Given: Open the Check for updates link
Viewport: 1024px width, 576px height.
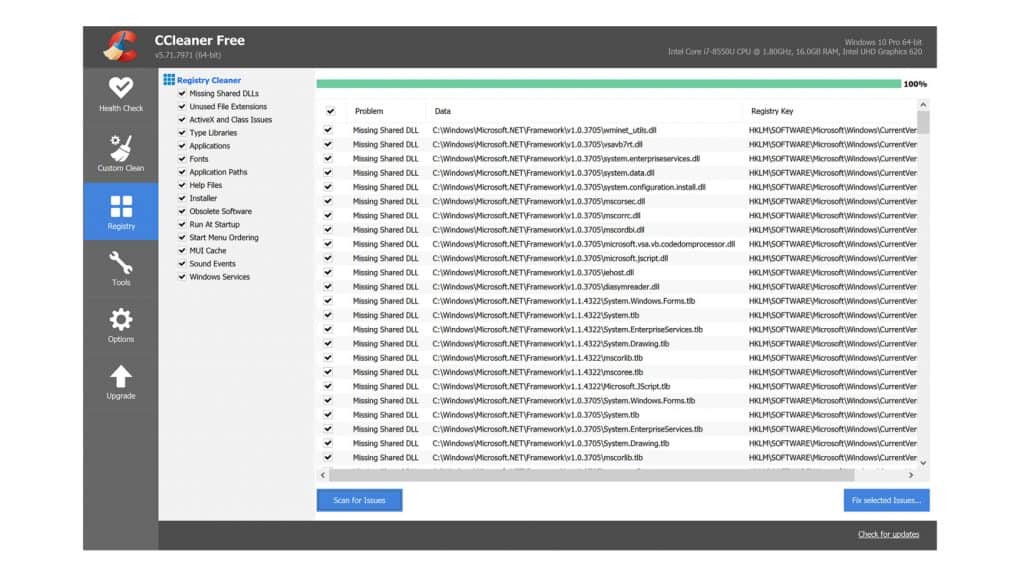Looking at the screenshot, I should point(888,534).
